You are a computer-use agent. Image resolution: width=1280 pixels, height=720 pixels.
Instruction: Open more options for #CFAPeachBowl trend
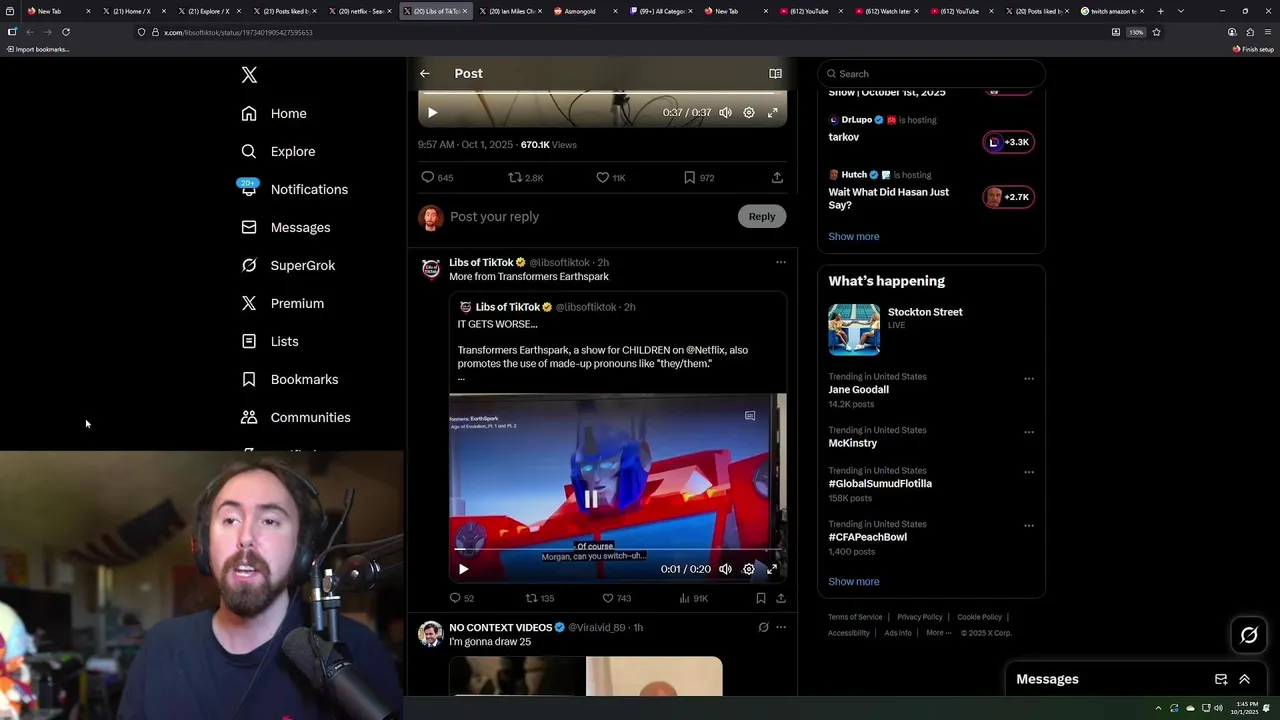click(x=1029, y=526)
